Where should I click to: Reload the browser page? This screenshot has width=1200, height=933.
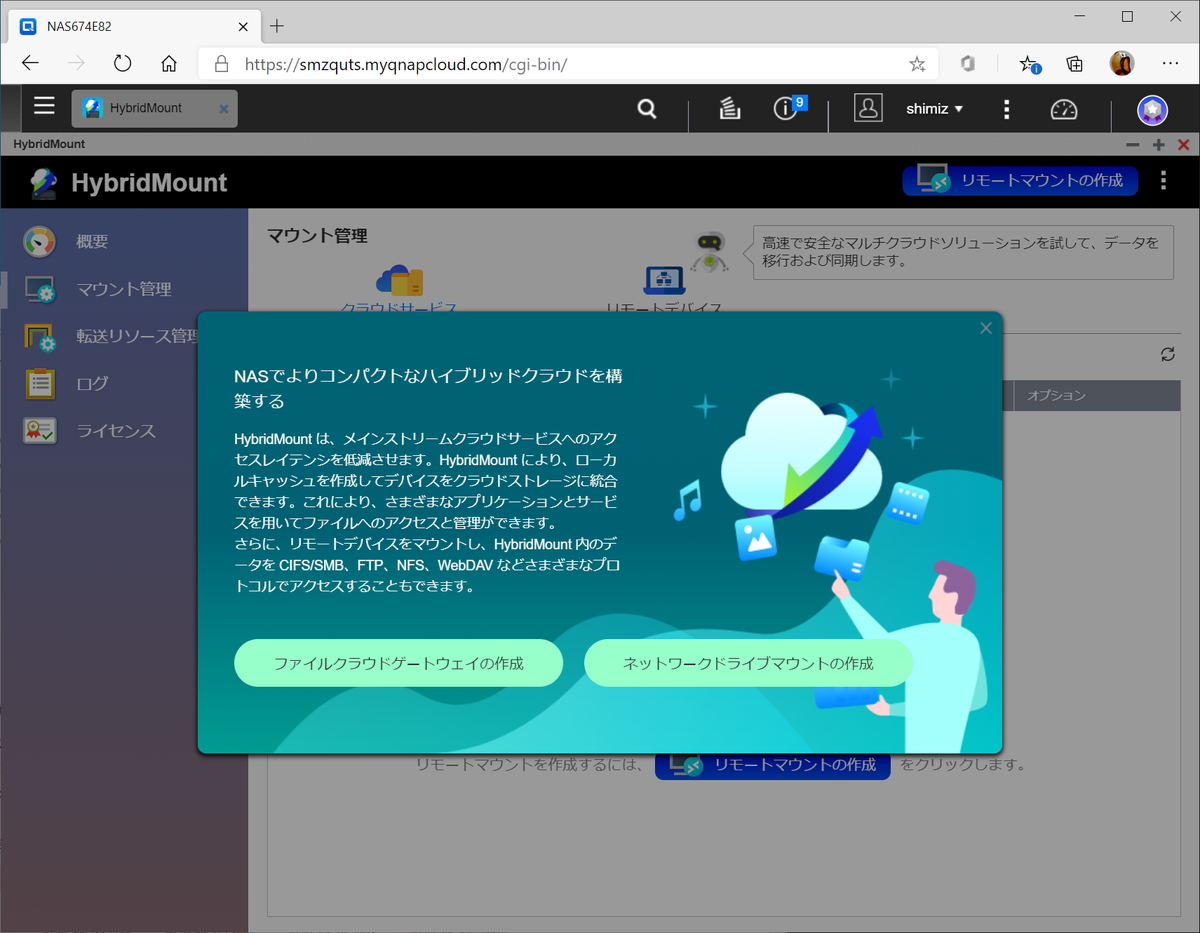click(122, 64)
